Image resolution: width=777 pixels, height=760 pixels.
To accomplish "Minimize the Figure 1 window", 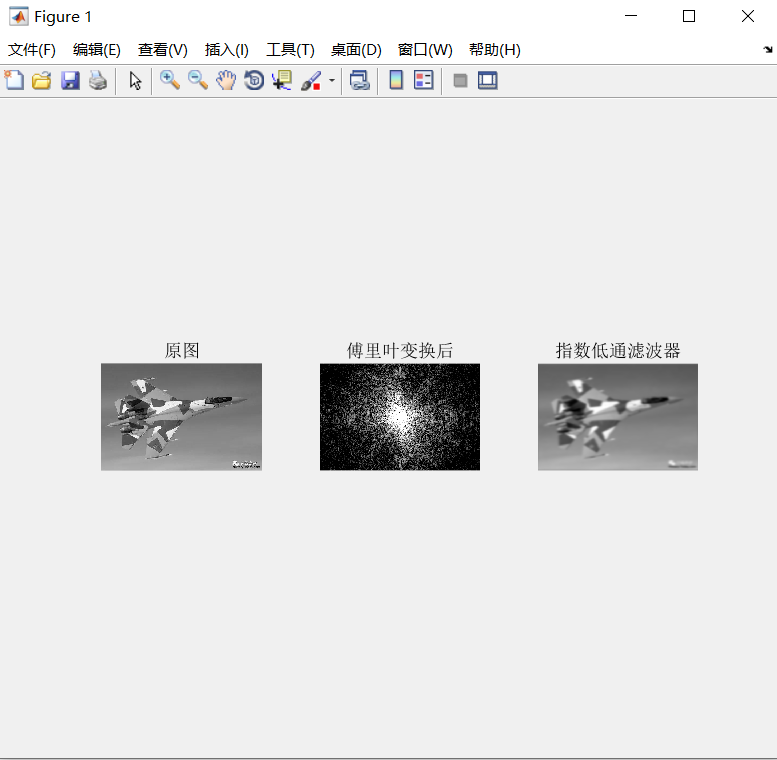I will (x=631, y=16).
